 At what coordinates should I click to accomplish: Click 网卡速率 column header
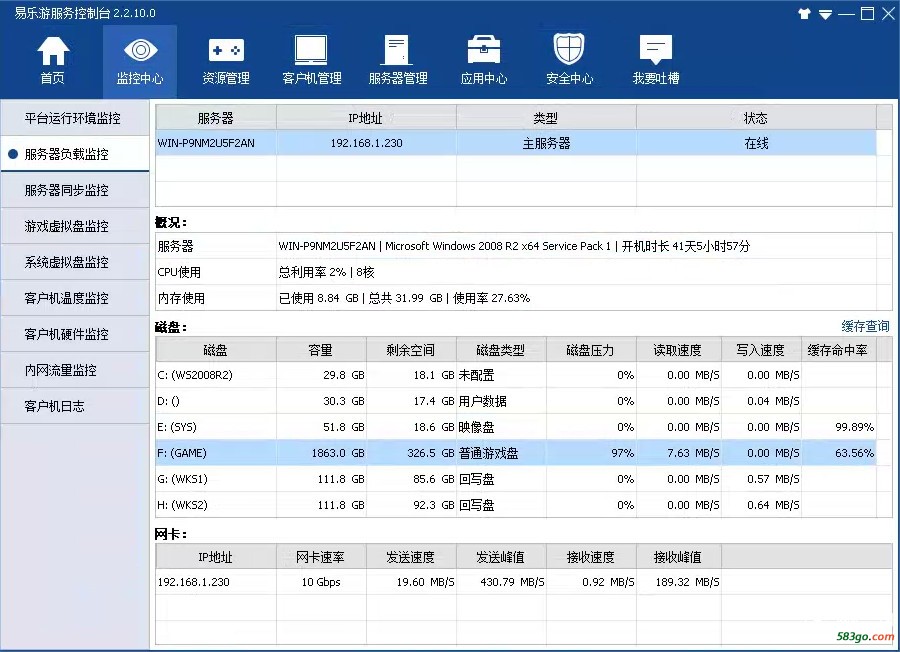321,557
